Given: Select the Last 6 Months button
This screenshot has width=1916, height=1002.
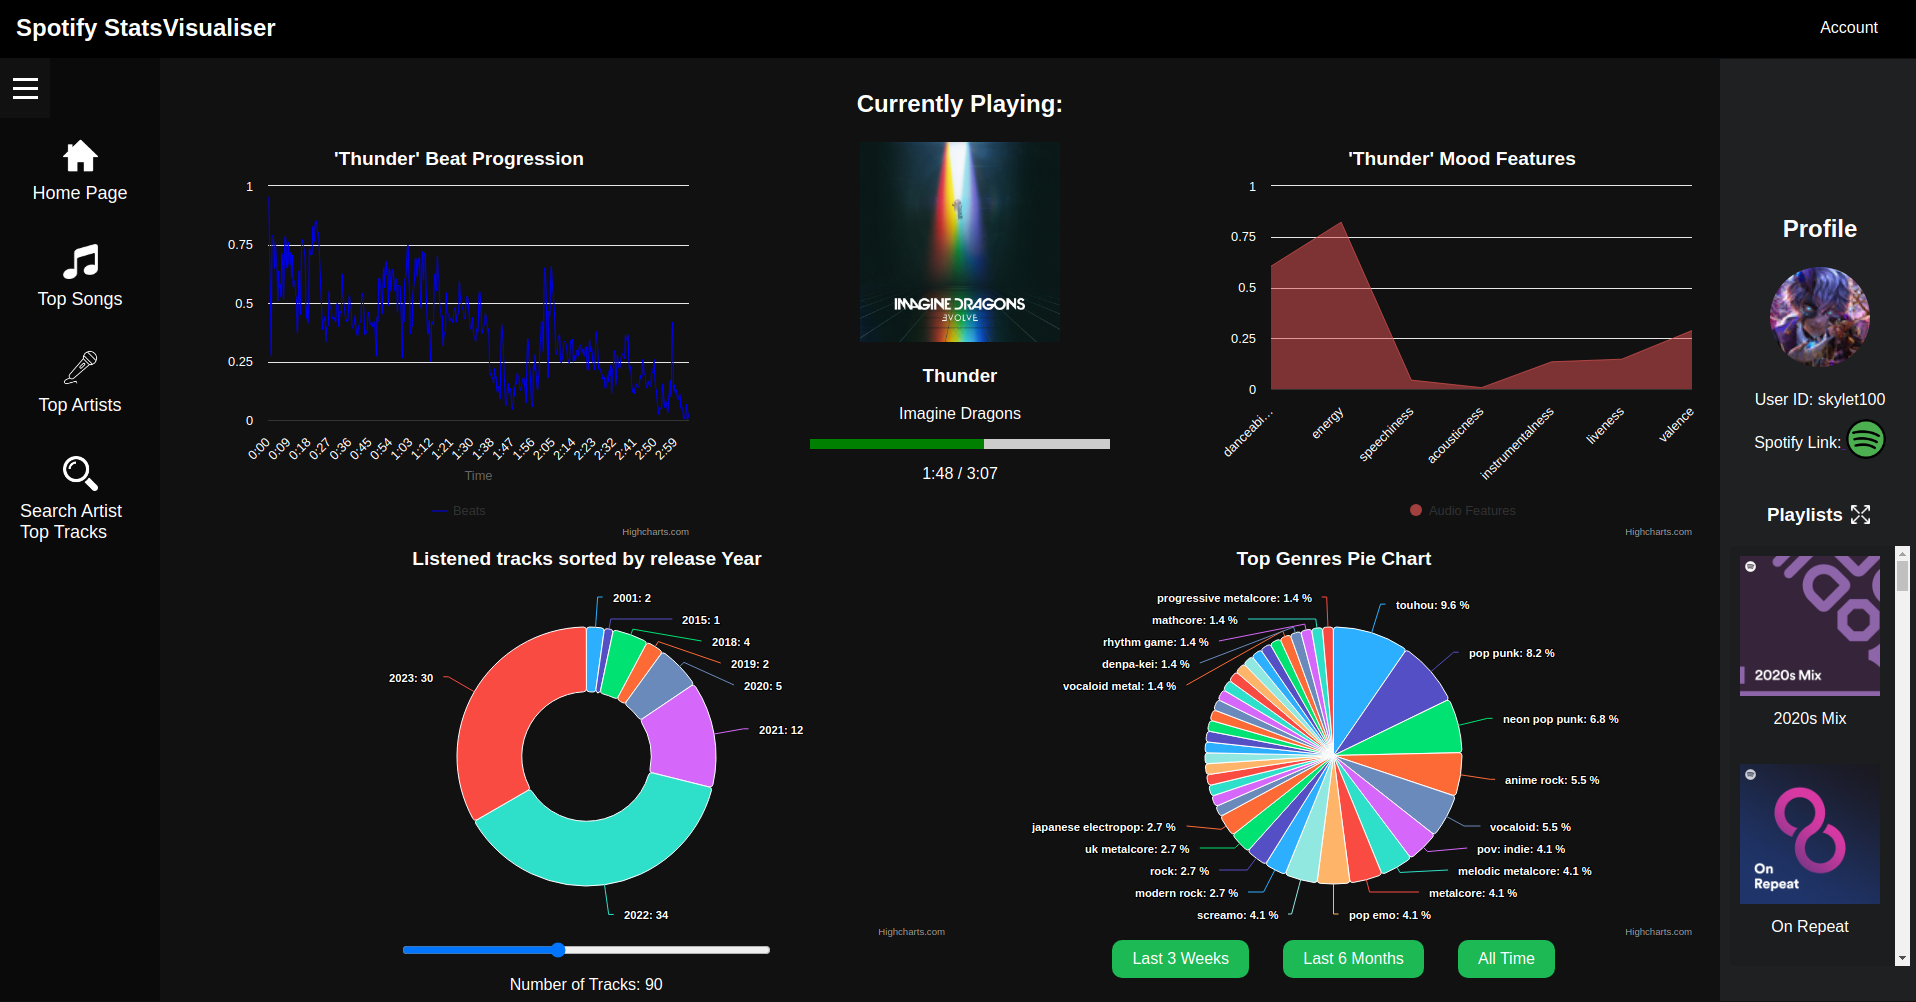Looking at the screenshot, I should [1353, 959].
